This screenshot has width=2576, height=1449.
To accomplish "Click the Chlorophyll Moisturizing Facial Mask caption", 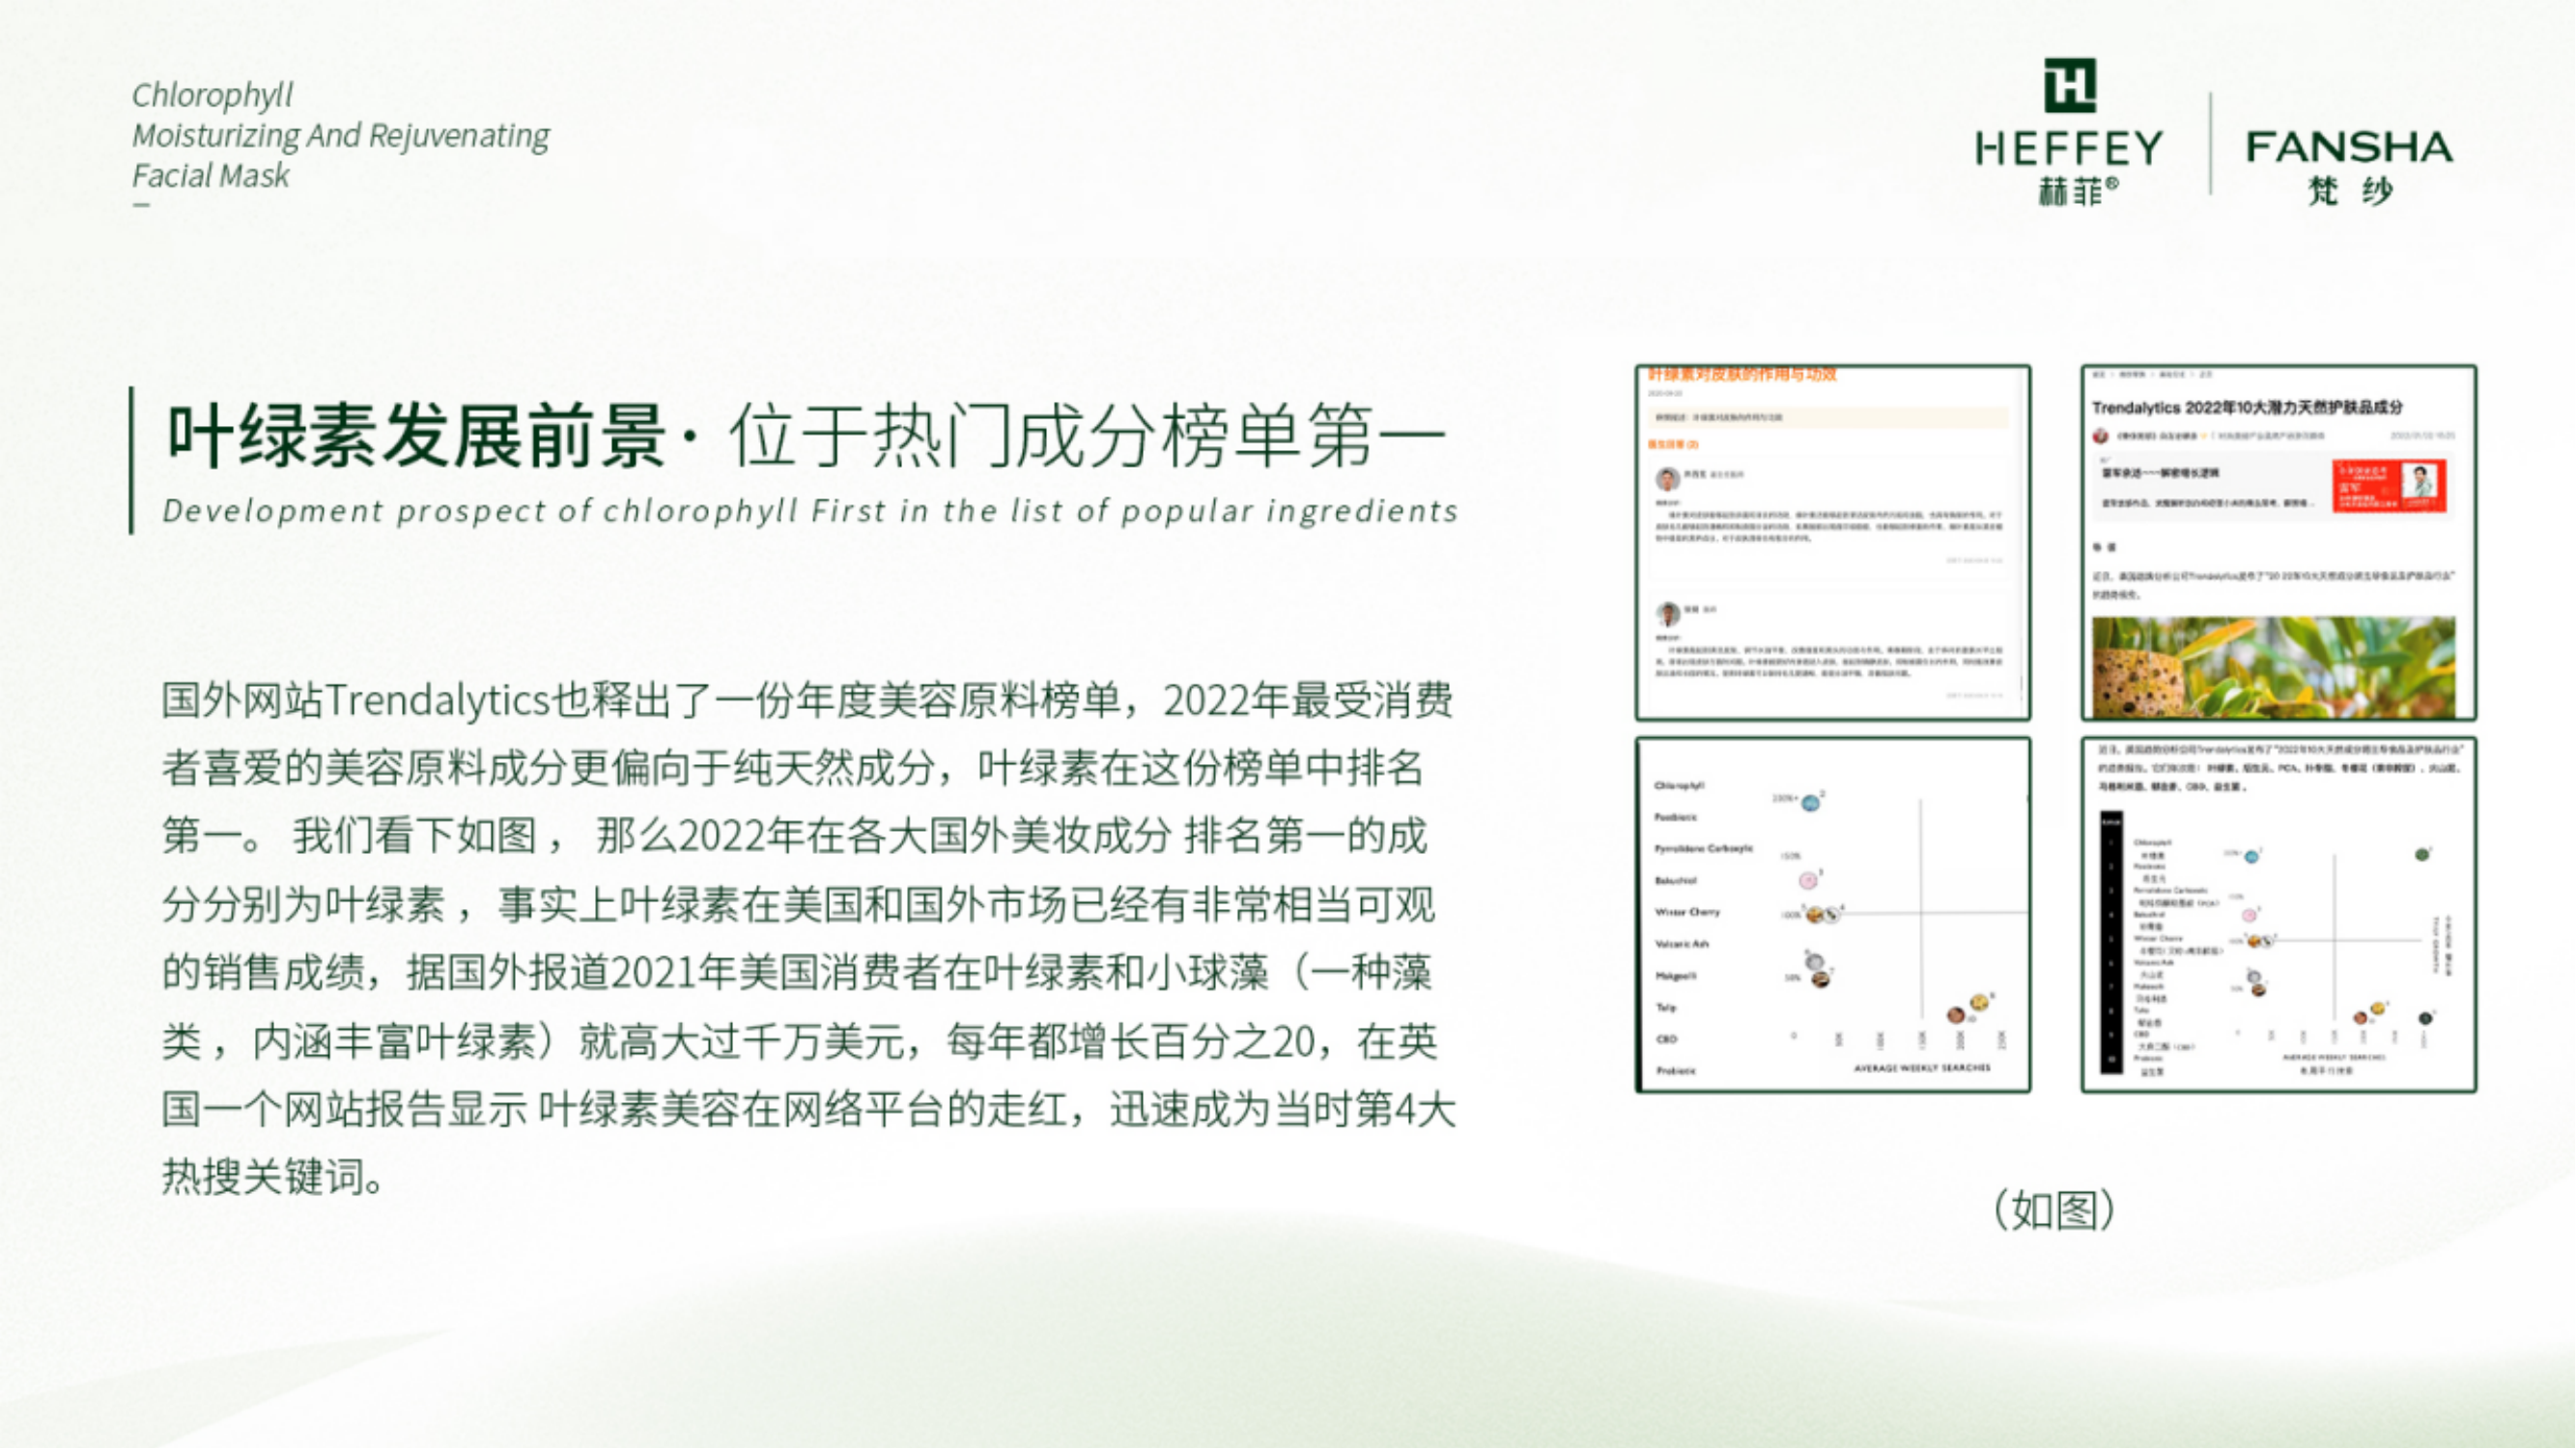I will point(340,135).
